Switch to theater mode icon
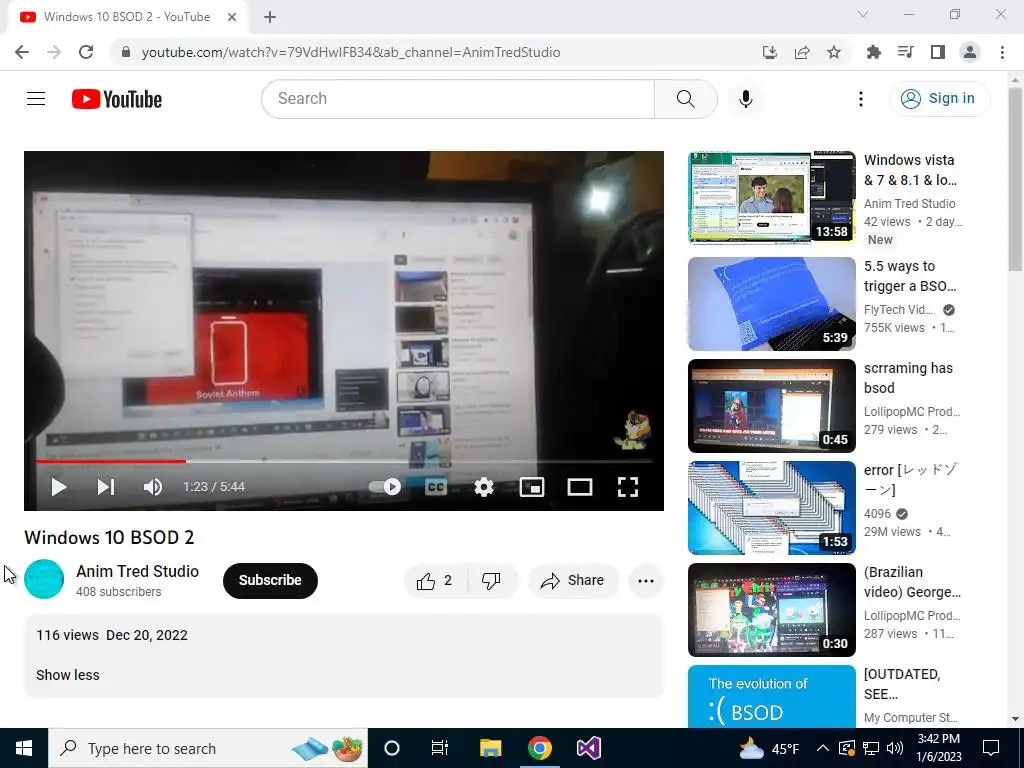 pos(580,487)
